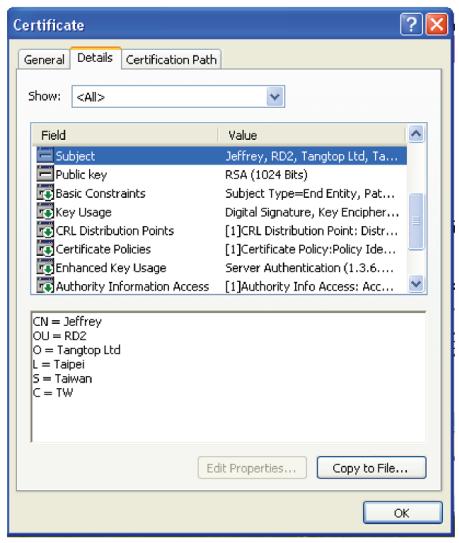Select the Public key row
459x543 pixels.
(222, 175)
